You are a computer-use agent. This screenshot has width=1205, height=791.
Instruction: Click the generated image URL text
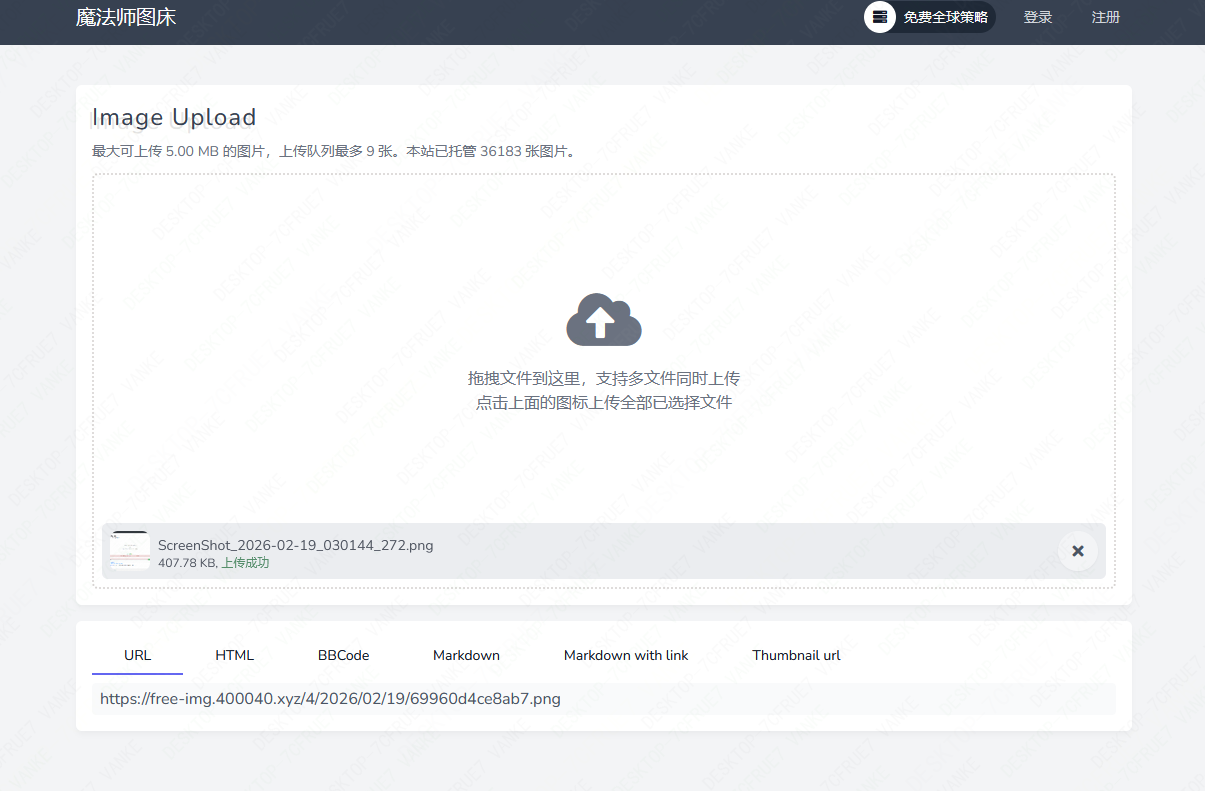coord(330,699)
